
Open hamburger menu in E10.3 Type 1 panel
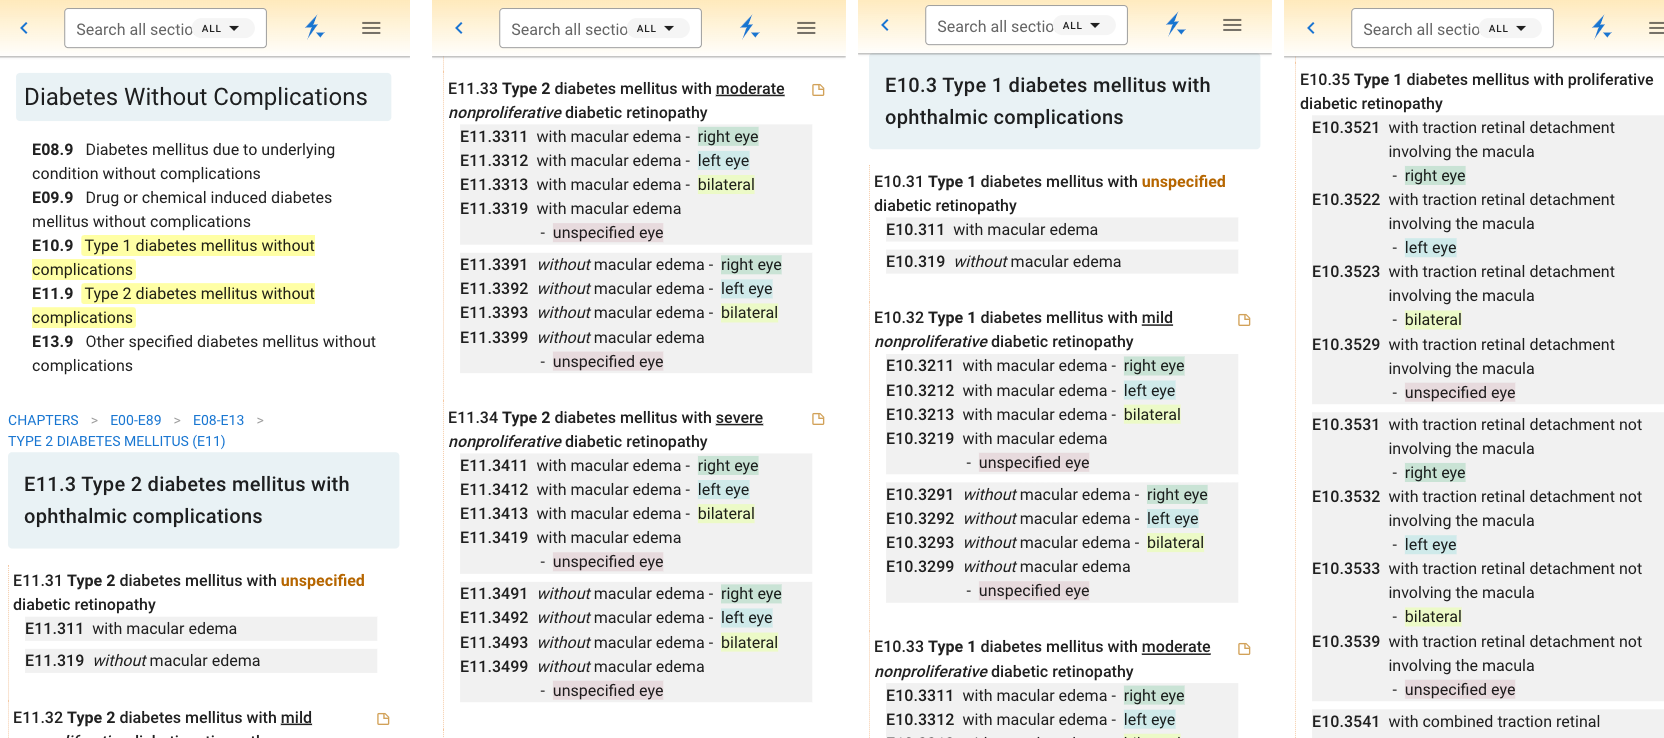click(1232, 25)
